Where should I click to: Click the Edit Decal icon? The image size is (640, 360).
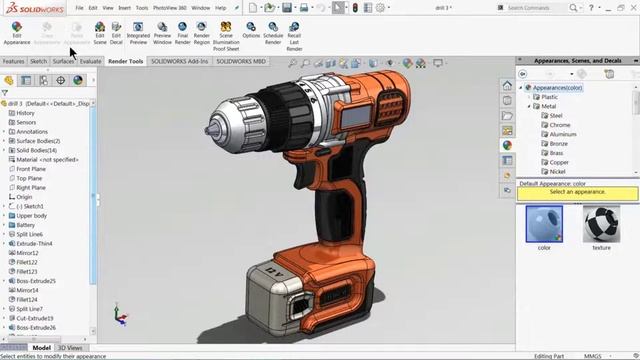pos(116,33)
